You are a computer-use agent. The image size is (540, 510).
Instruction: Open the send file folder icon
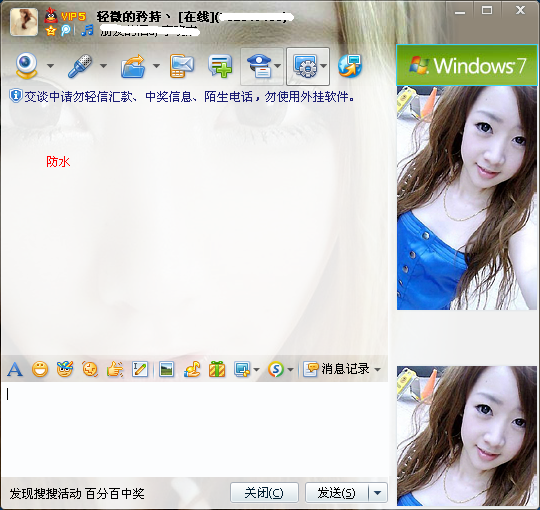point(133,66)
